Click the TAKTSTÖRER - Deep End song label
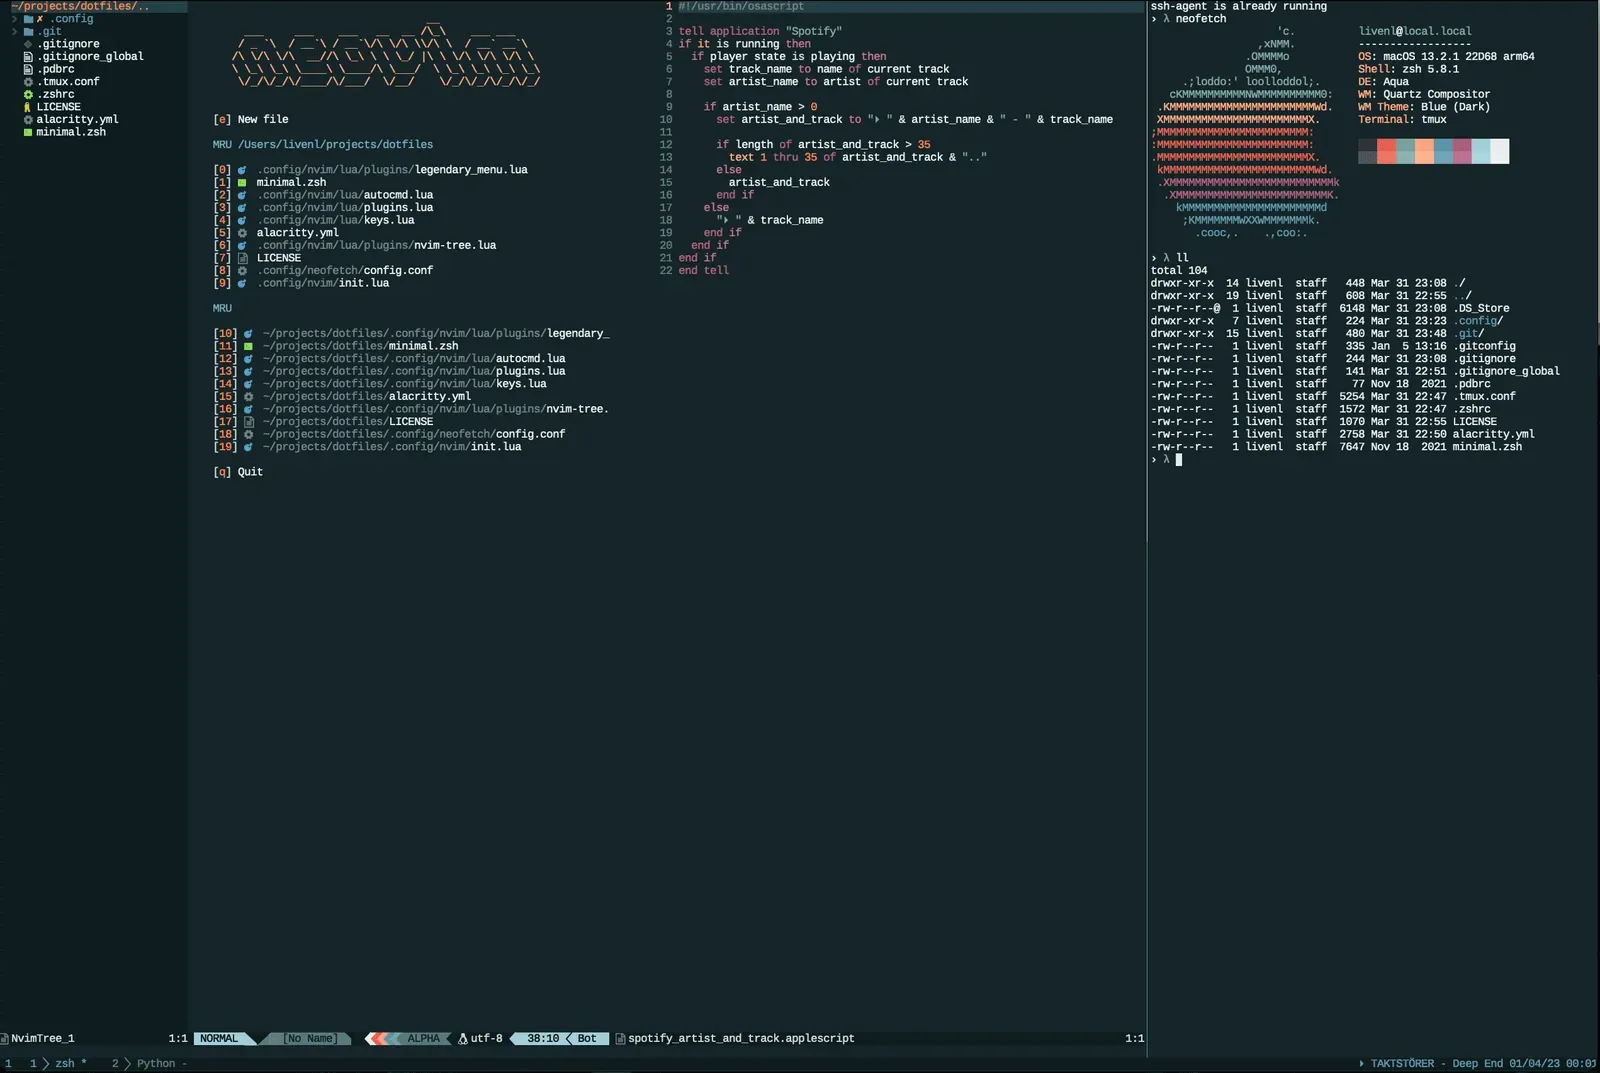The height and width of the screenshot is (1073, 1600). [1436, 1064]
